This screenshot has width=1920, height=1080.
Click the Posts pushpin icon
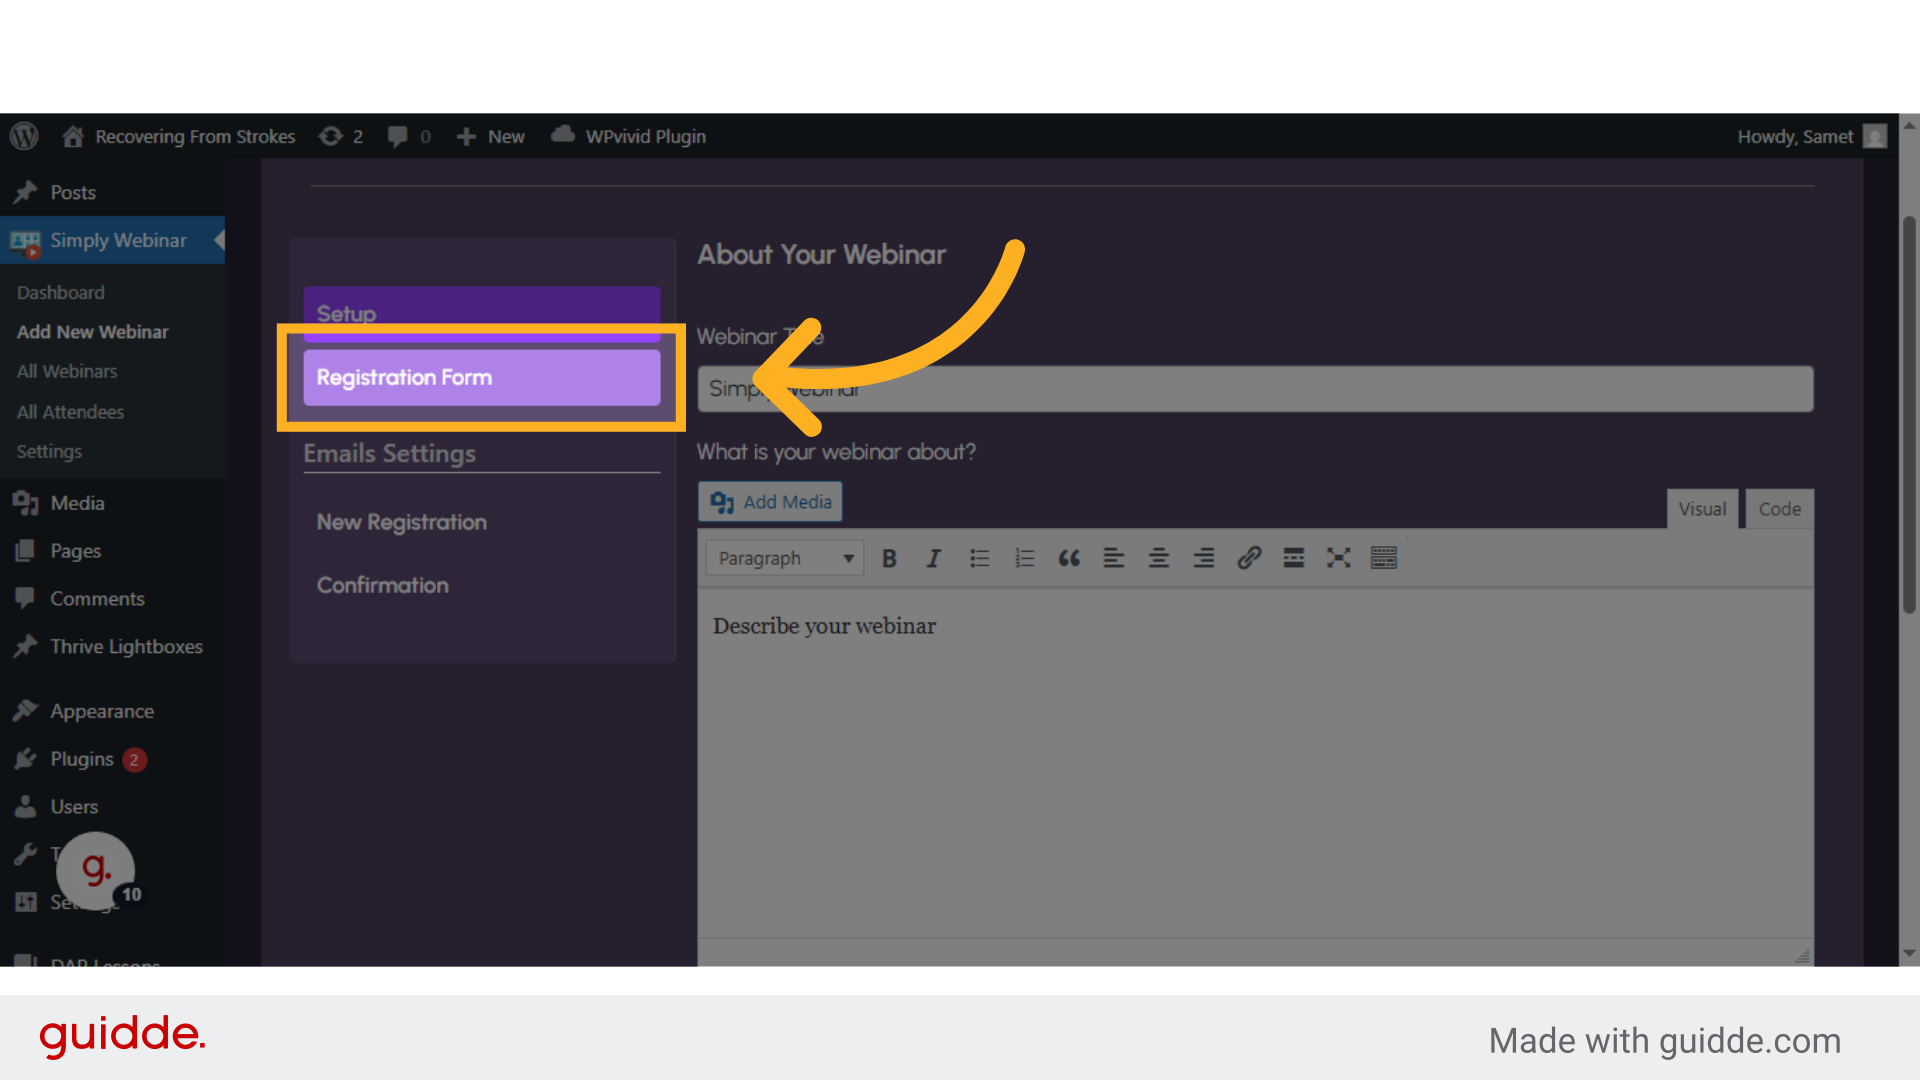pyautogui.click(x=25, y=192)
